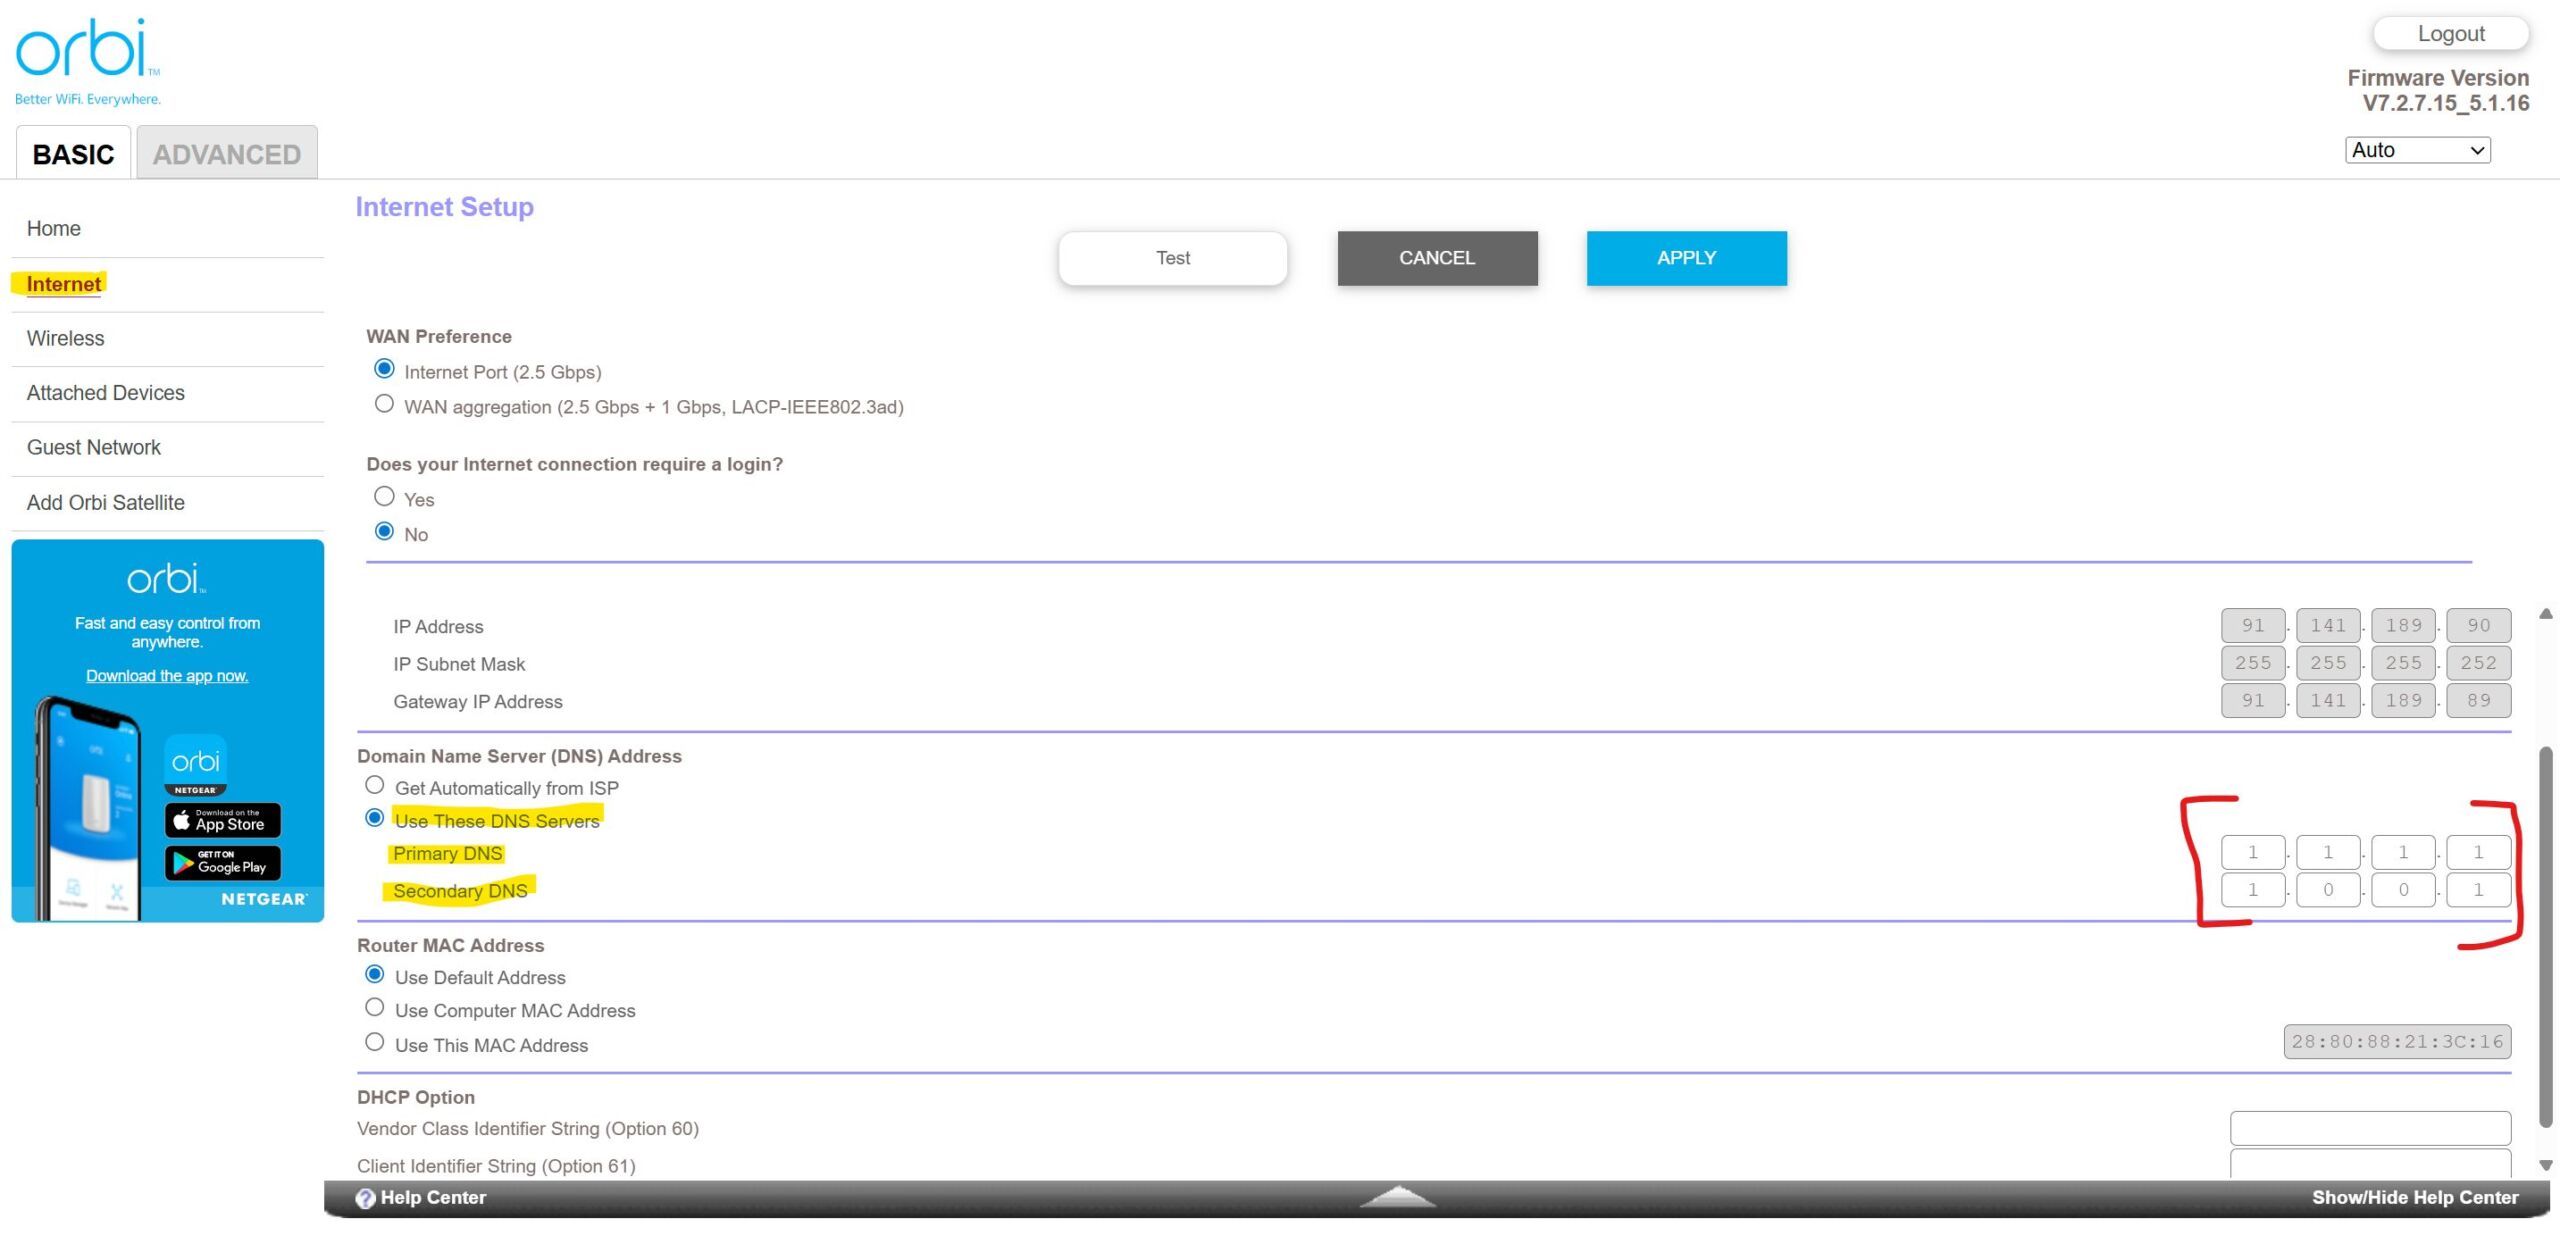Select Yes for Internet login requirement
Image resolution: width=2560 pixels, height=1244 pixels.
click(384, 496)
